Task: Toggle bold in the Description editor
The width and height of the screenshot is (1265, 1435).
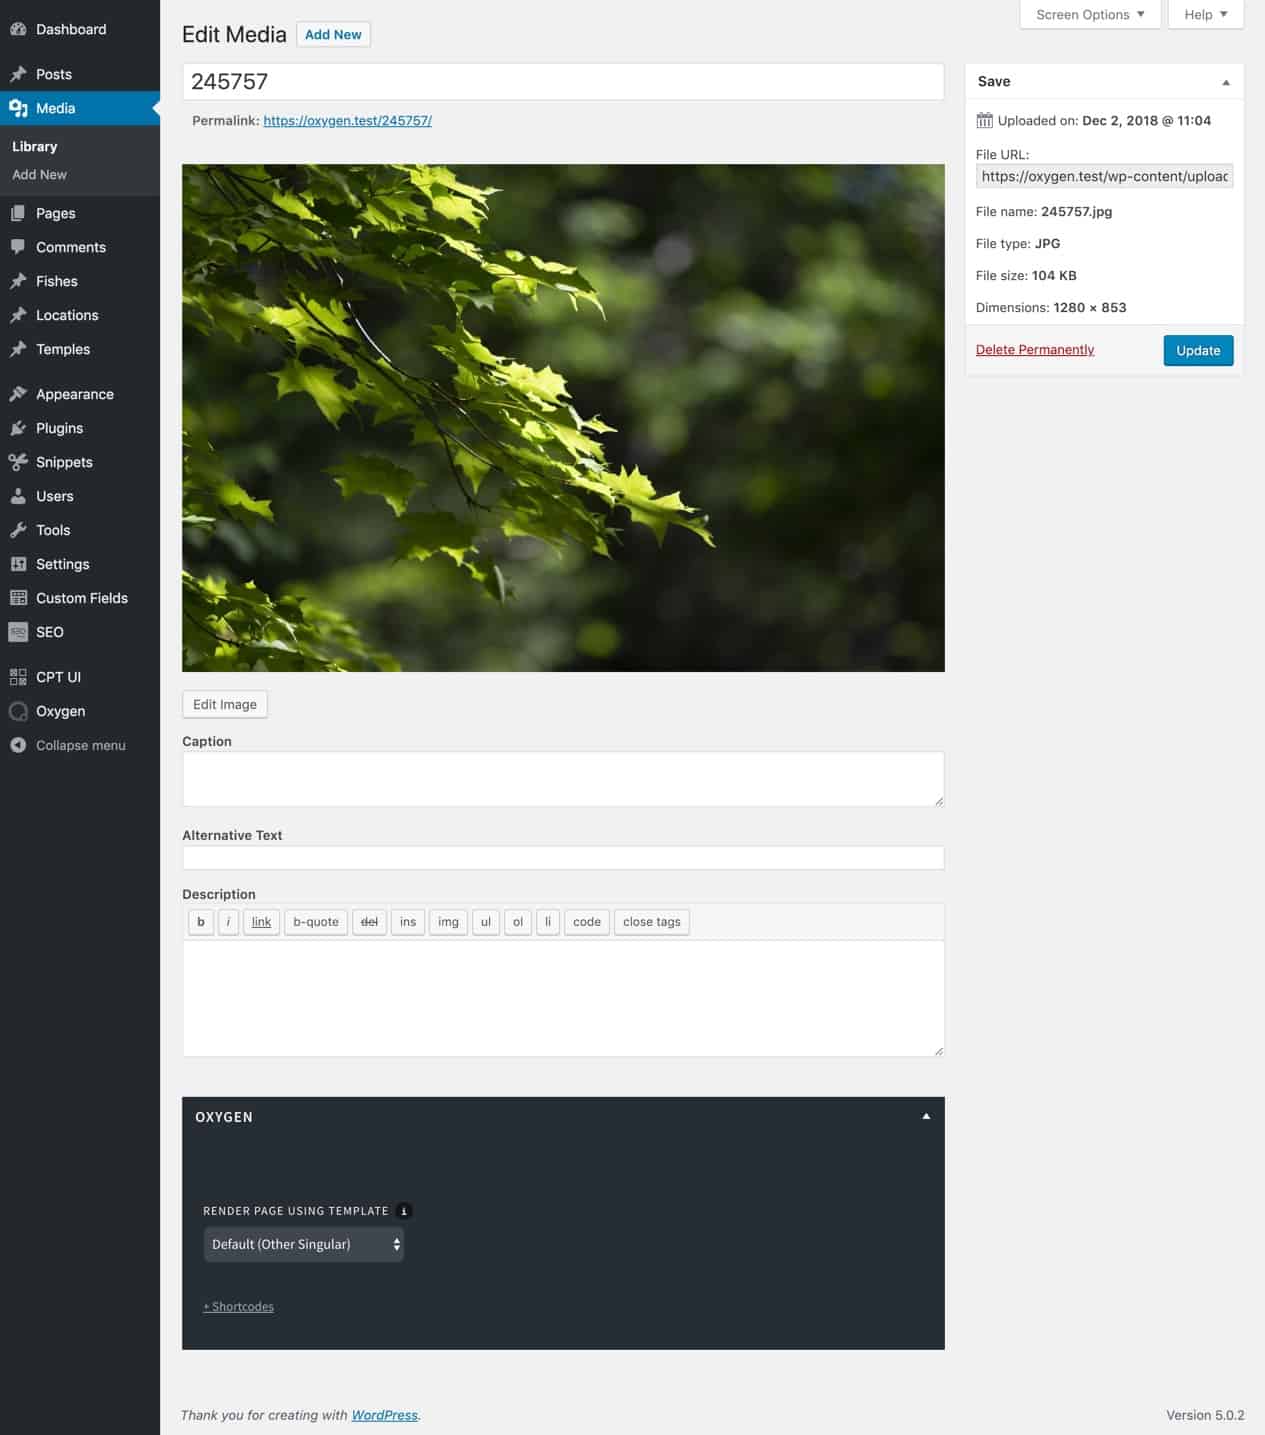Action: pyautogui.click(x=200, y=922)
